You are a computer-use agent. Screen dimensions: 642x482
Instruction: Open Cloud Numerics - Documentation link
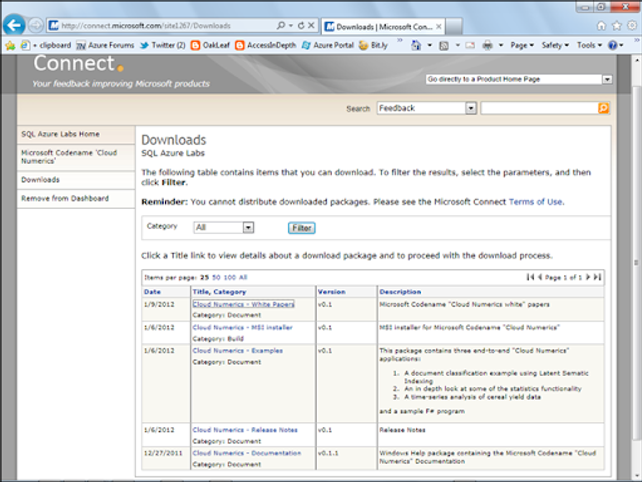click(246, 453)
